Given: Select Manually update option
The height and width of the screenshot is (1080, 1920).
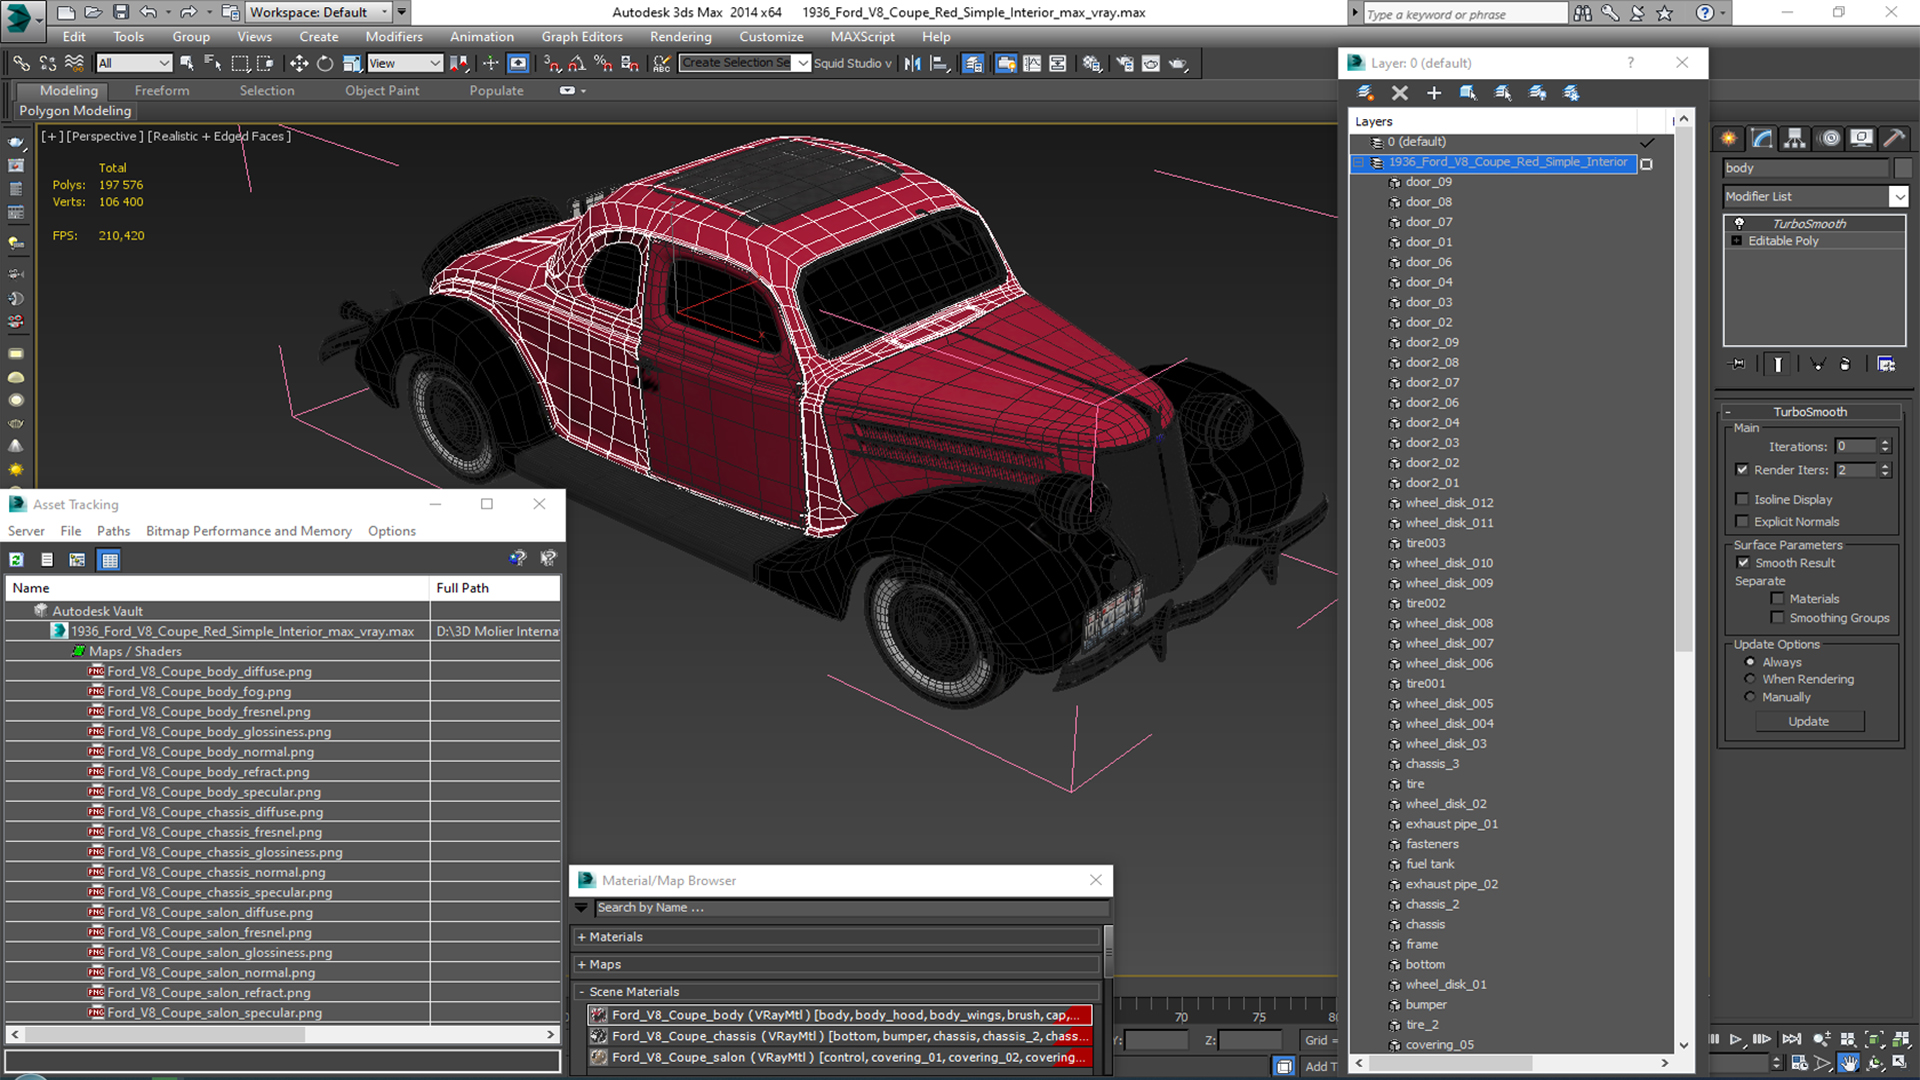Looking at the screenshot, I should [1750, 697].
